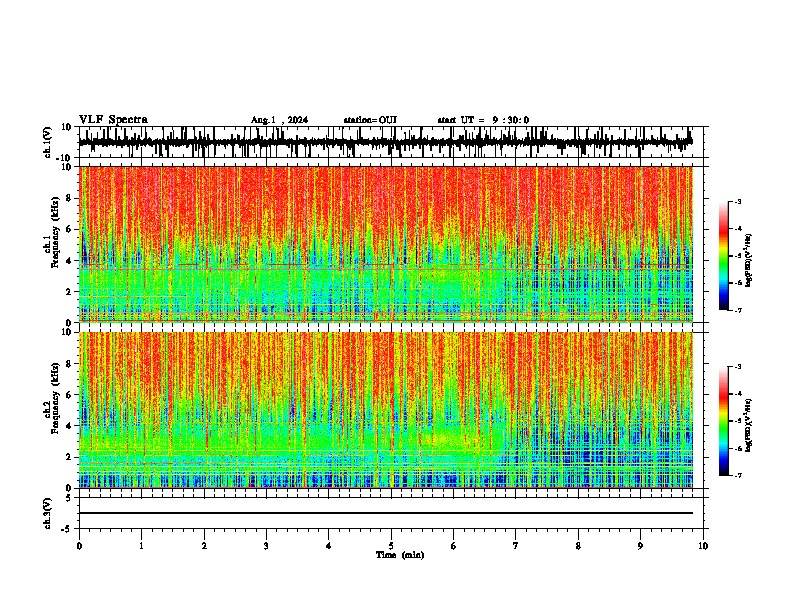Image resolution: width=792 pixels, height=612 pixels.
Task: Click the "-3" label on ch.1 colorbar
Action: (738, 201)
